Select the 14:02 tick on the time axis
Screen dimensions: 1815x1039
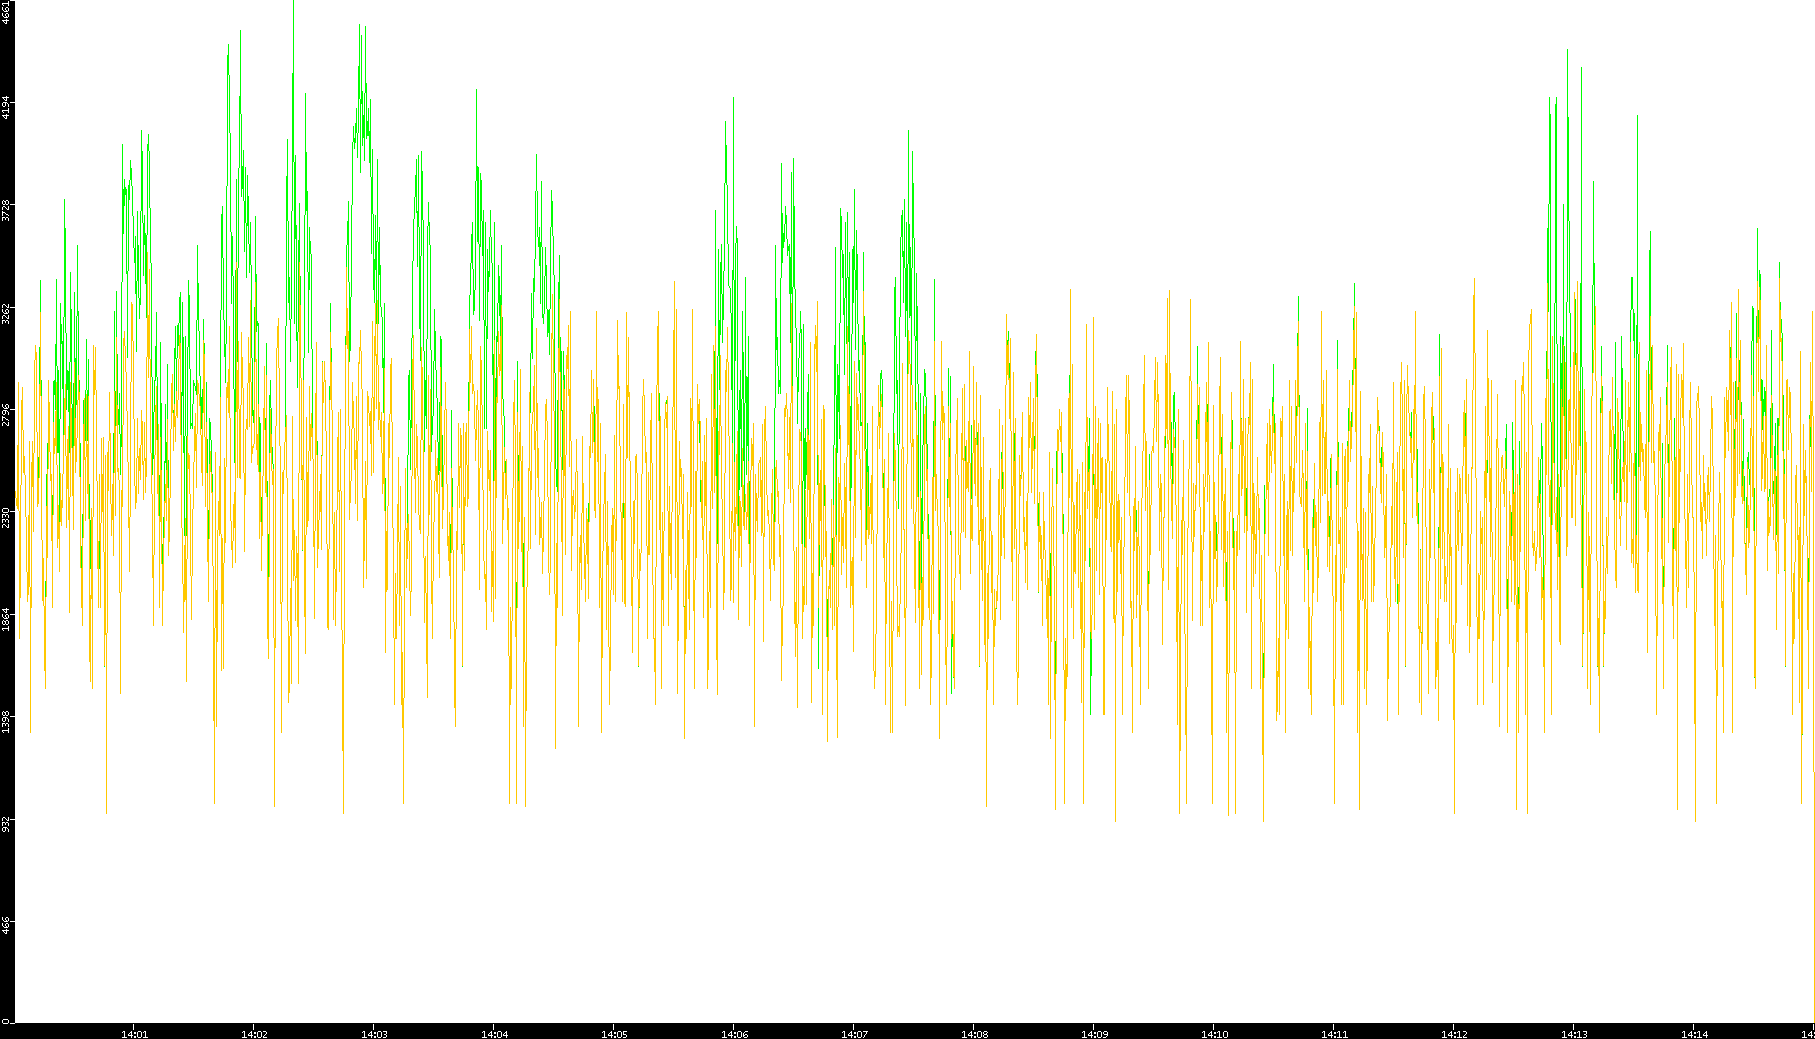click(x=254, y=1034)
